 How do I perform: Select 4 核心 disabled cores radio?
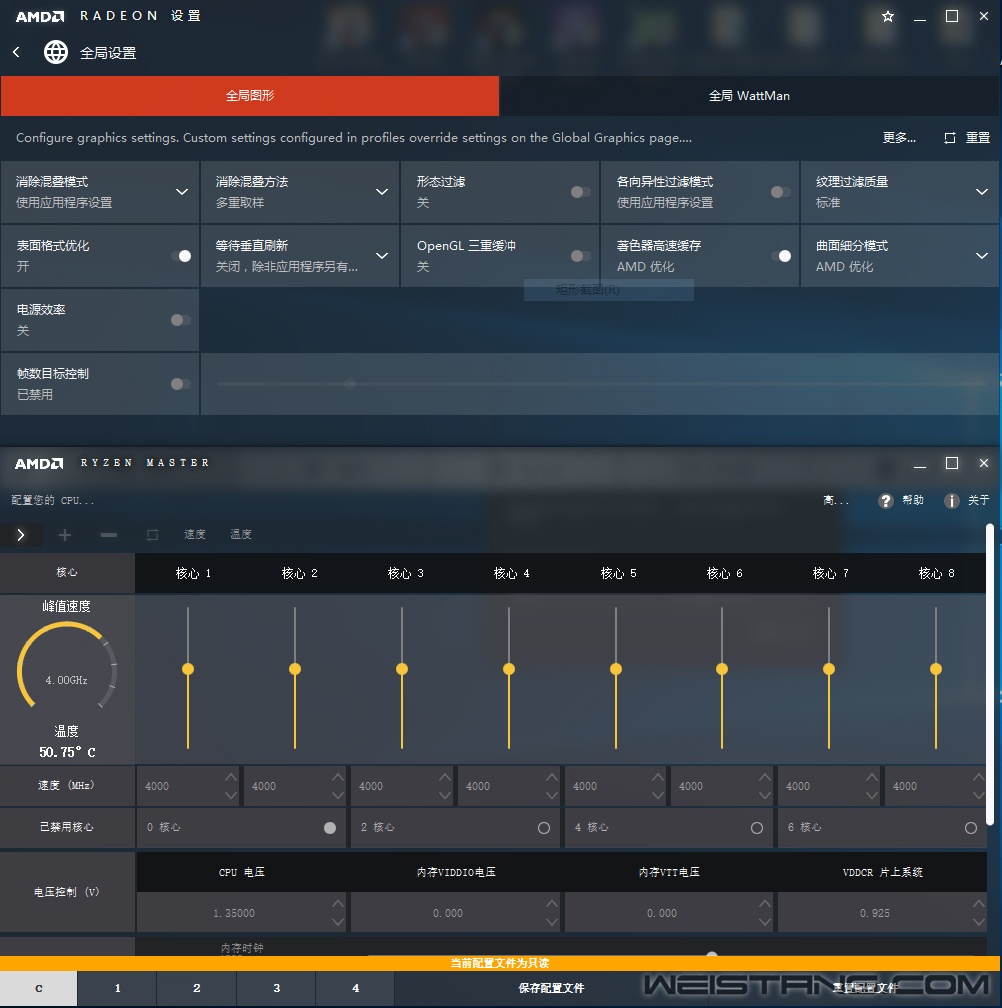coord(757,828)
